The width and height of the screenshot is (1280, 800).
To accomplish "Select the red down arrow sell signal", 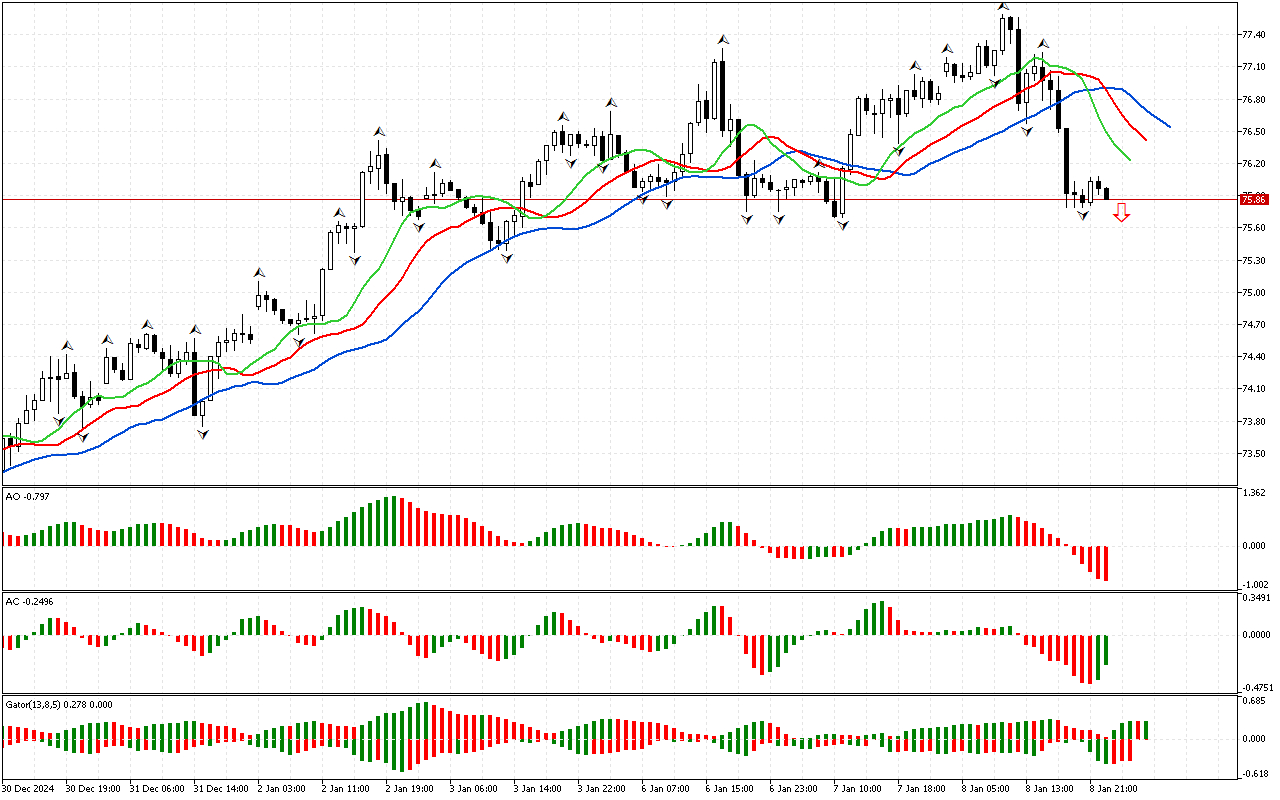I will click(x=1122, y=212).
